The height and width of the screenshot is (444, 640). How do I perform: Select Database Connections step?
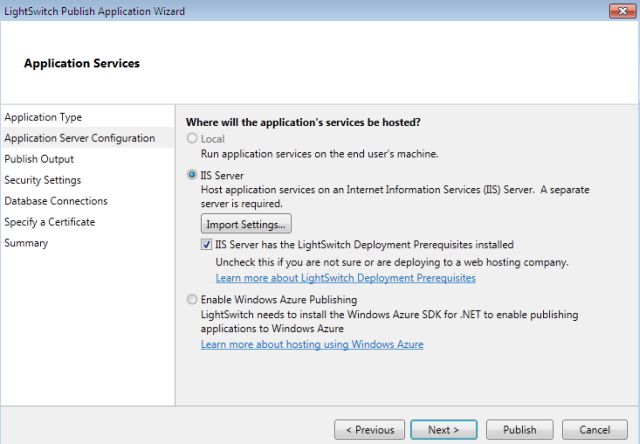[x=56, y=201]
